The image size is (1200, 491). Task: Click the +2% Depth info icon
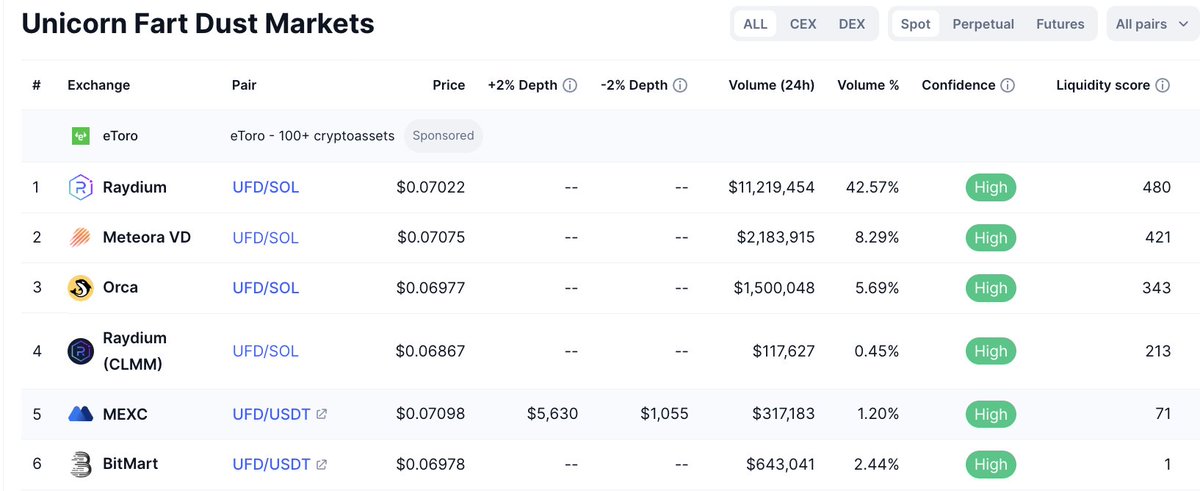[570, 85]
